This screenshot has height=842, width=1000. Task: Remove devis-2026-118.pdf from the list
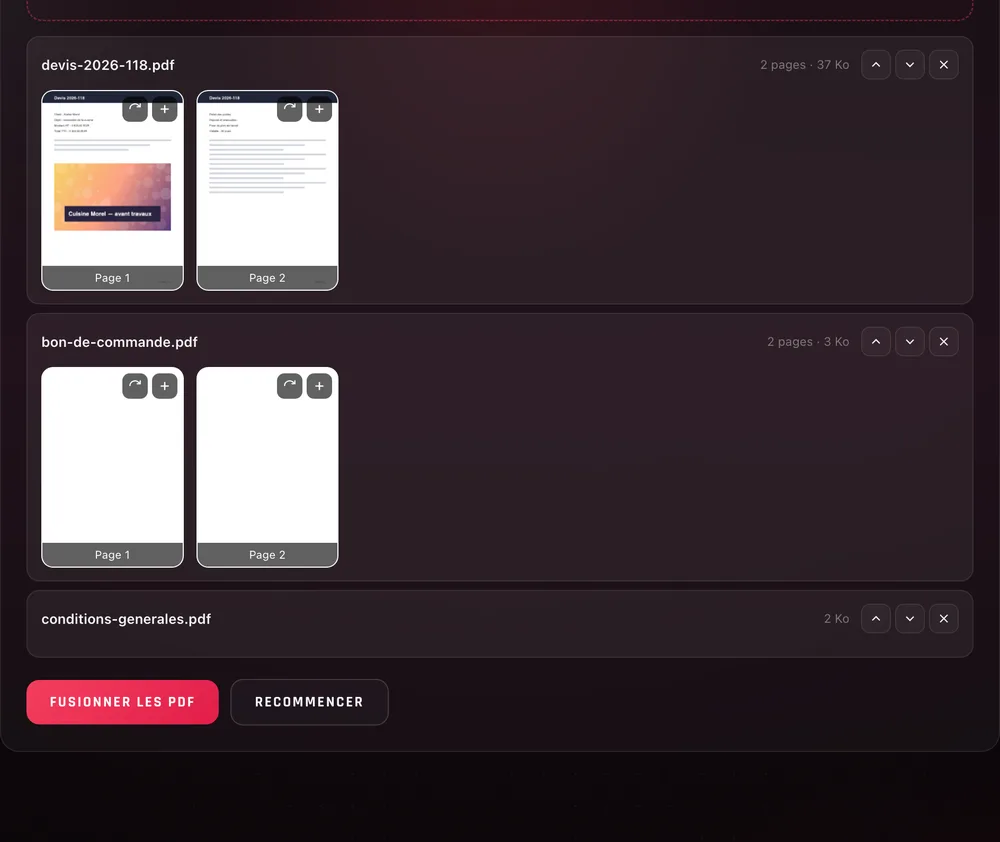943,64
